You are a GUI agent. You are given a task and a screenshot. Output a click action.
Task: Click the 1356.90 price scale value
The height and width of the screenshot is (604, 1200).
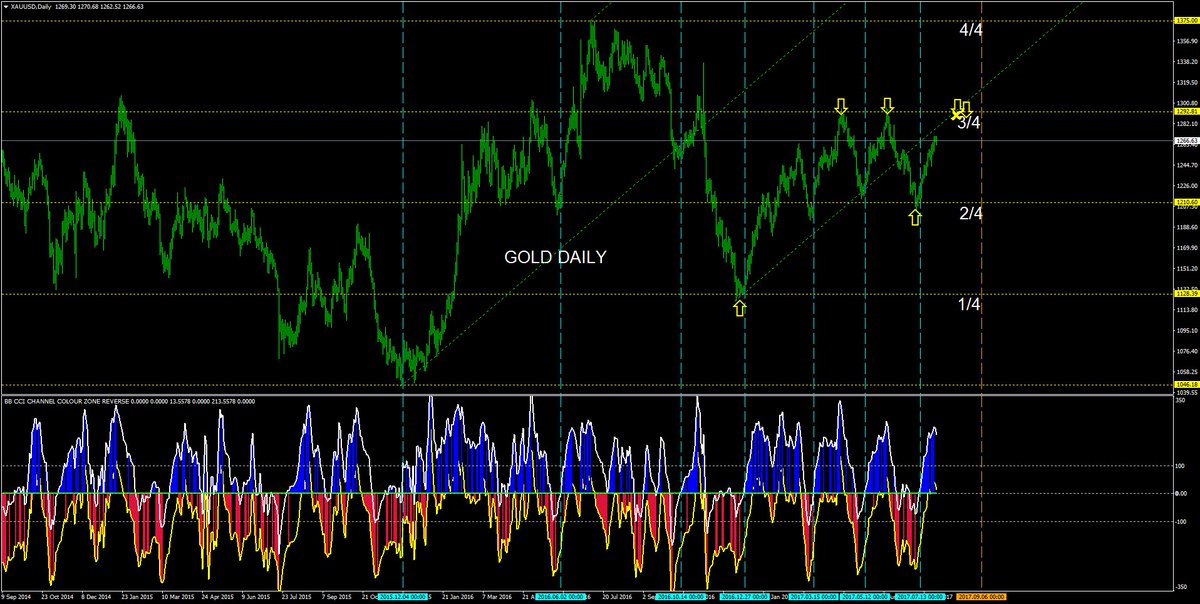1186,41
